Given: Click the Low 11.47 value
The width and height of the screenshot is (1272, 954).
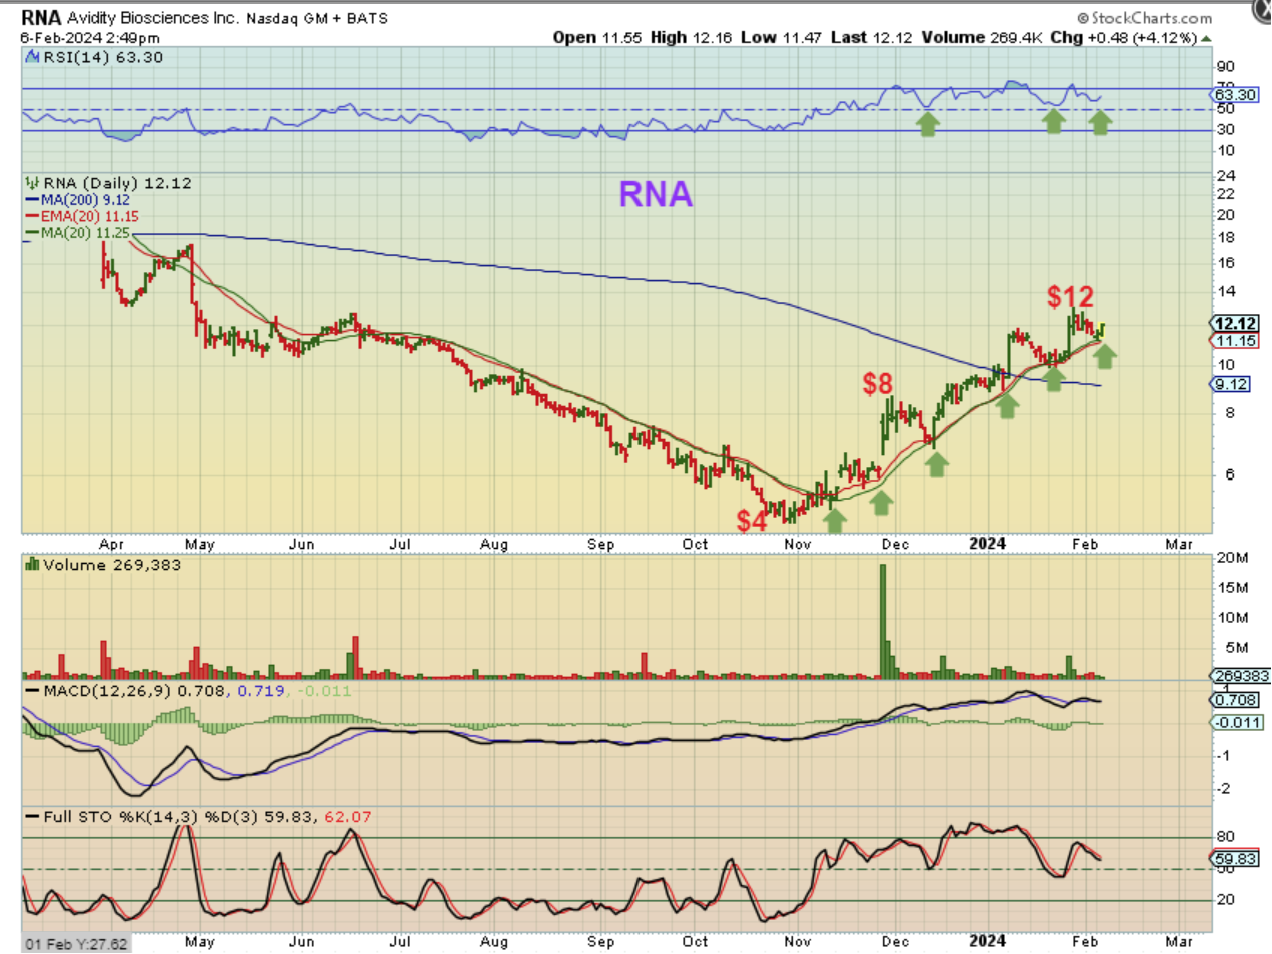Looking at the screenshot, I should [x=781, y=37].
